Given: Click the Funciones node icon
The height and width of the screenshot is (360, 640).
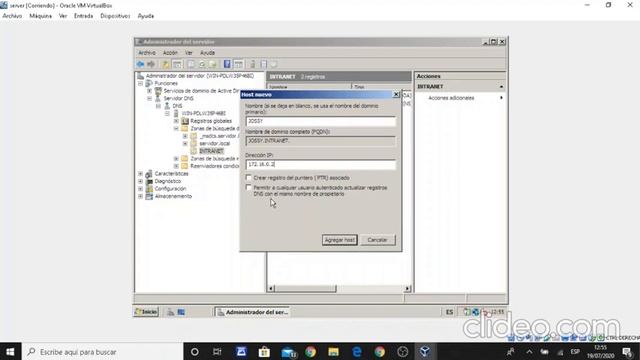Looking at the screenshot, I should coord(149,83).
